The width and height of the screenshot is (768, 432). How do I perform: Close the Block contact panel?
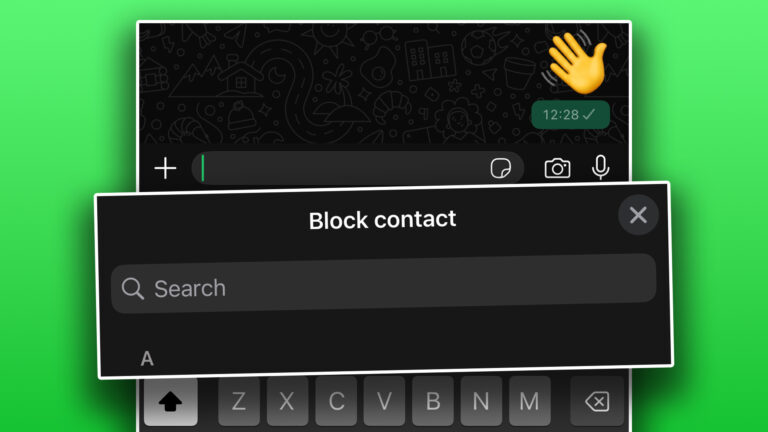coord(638,215)
